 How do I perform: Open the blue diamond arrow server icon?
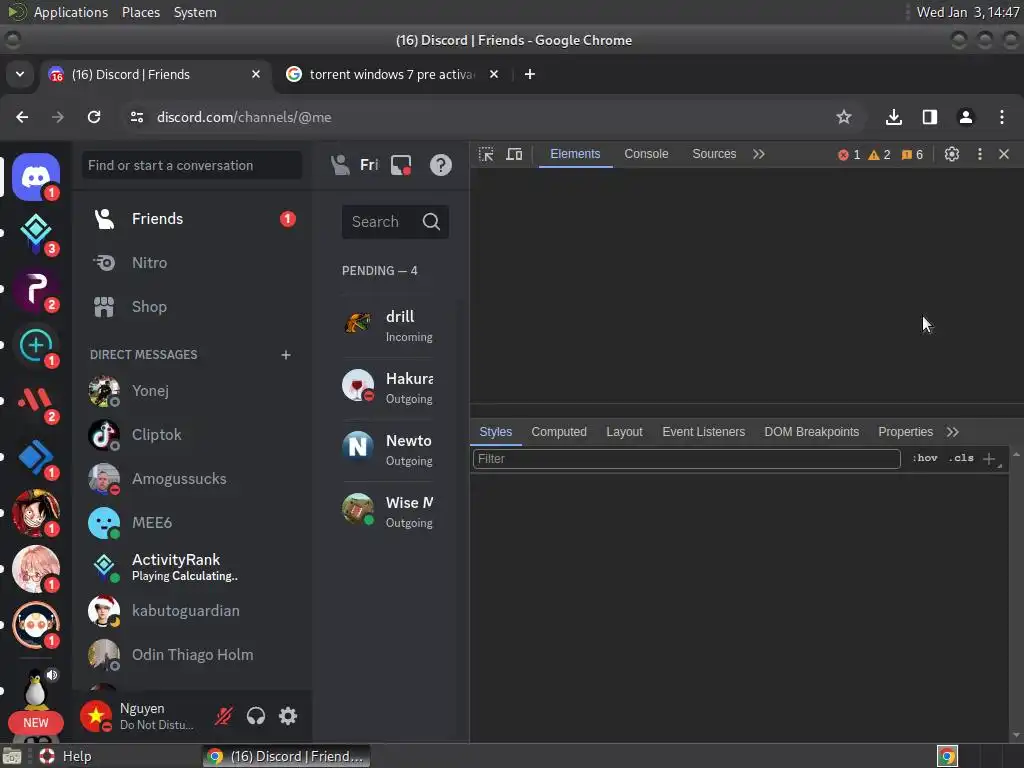pos(36,457)
